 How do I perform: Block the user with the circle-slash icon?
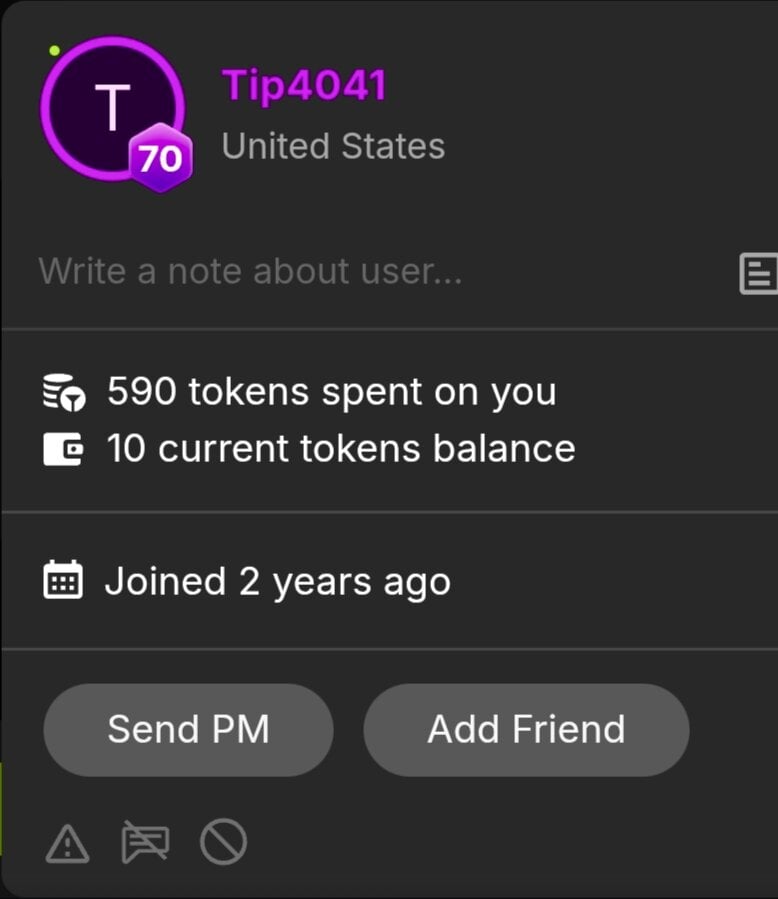[x=223, y=843]
